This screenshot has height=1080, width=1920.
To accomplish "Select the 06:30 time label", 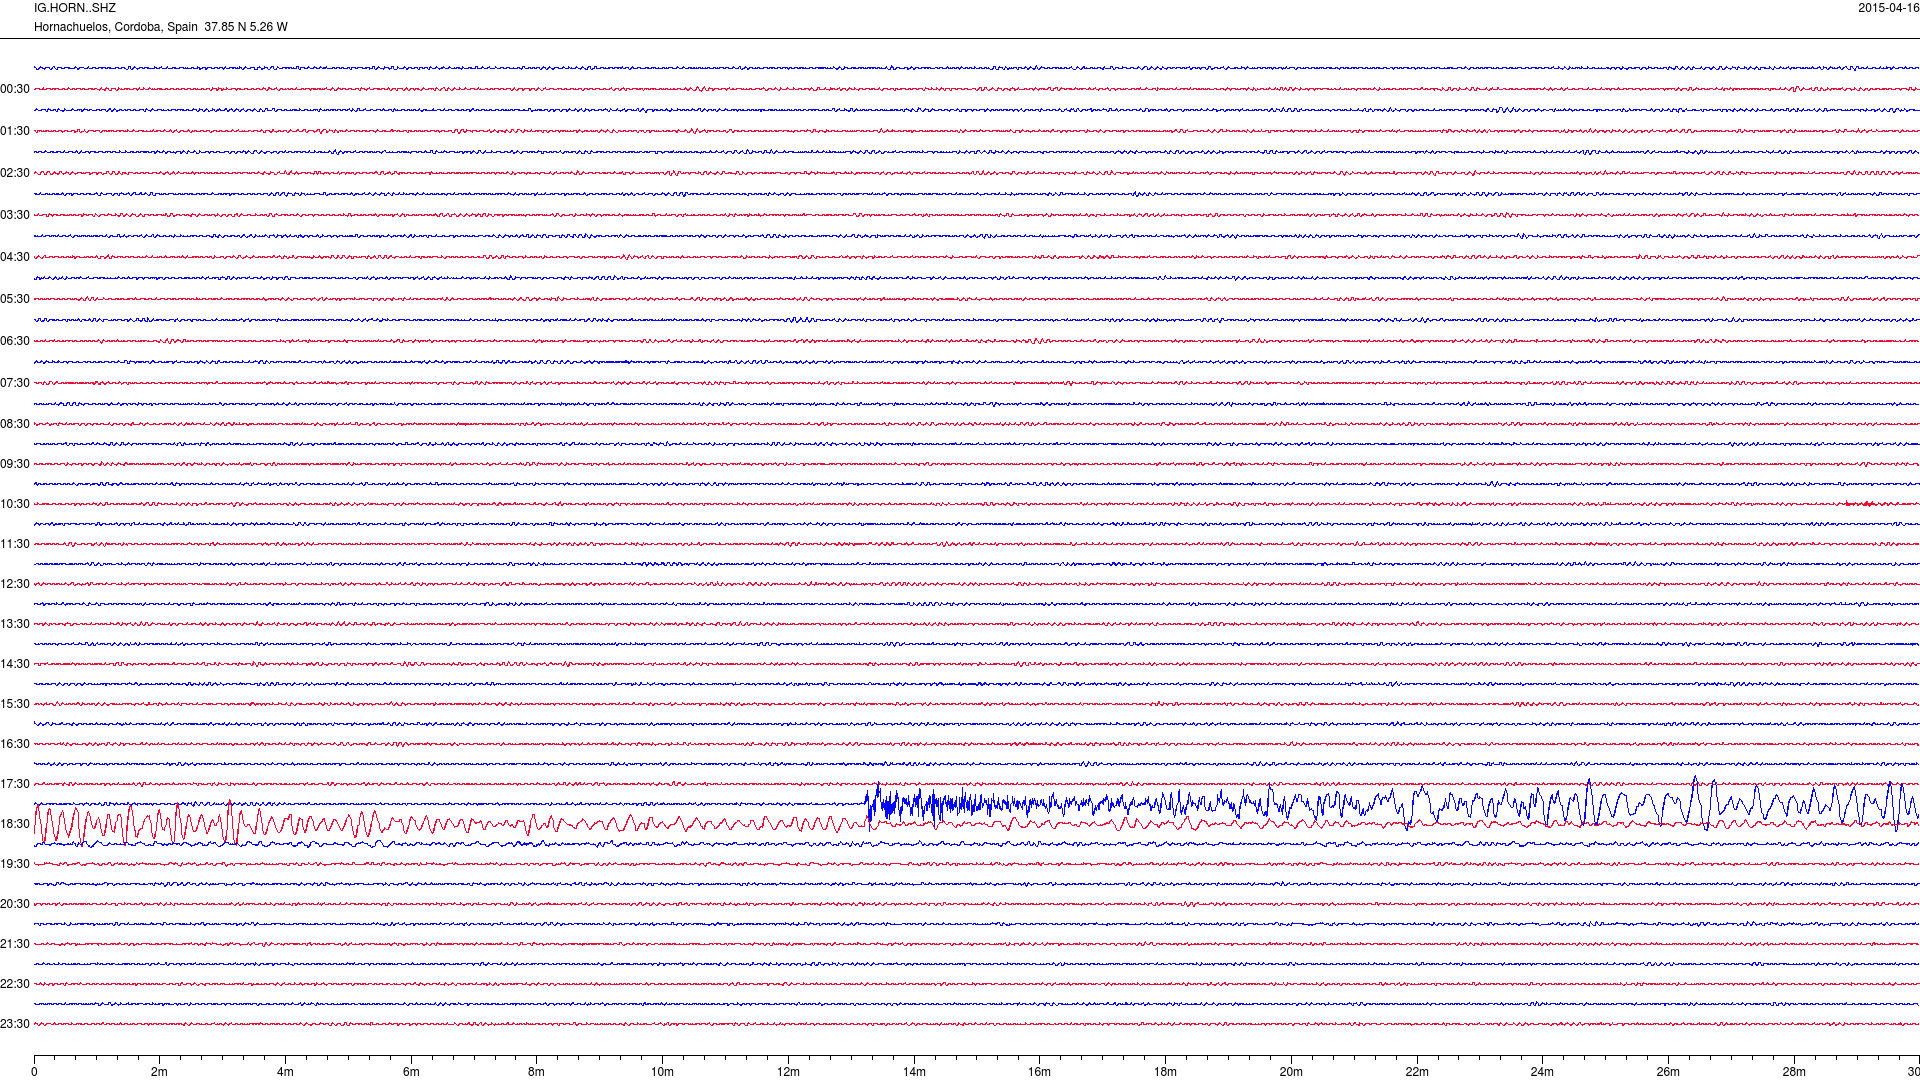I will pyautogui.click(x=15, y=341).
